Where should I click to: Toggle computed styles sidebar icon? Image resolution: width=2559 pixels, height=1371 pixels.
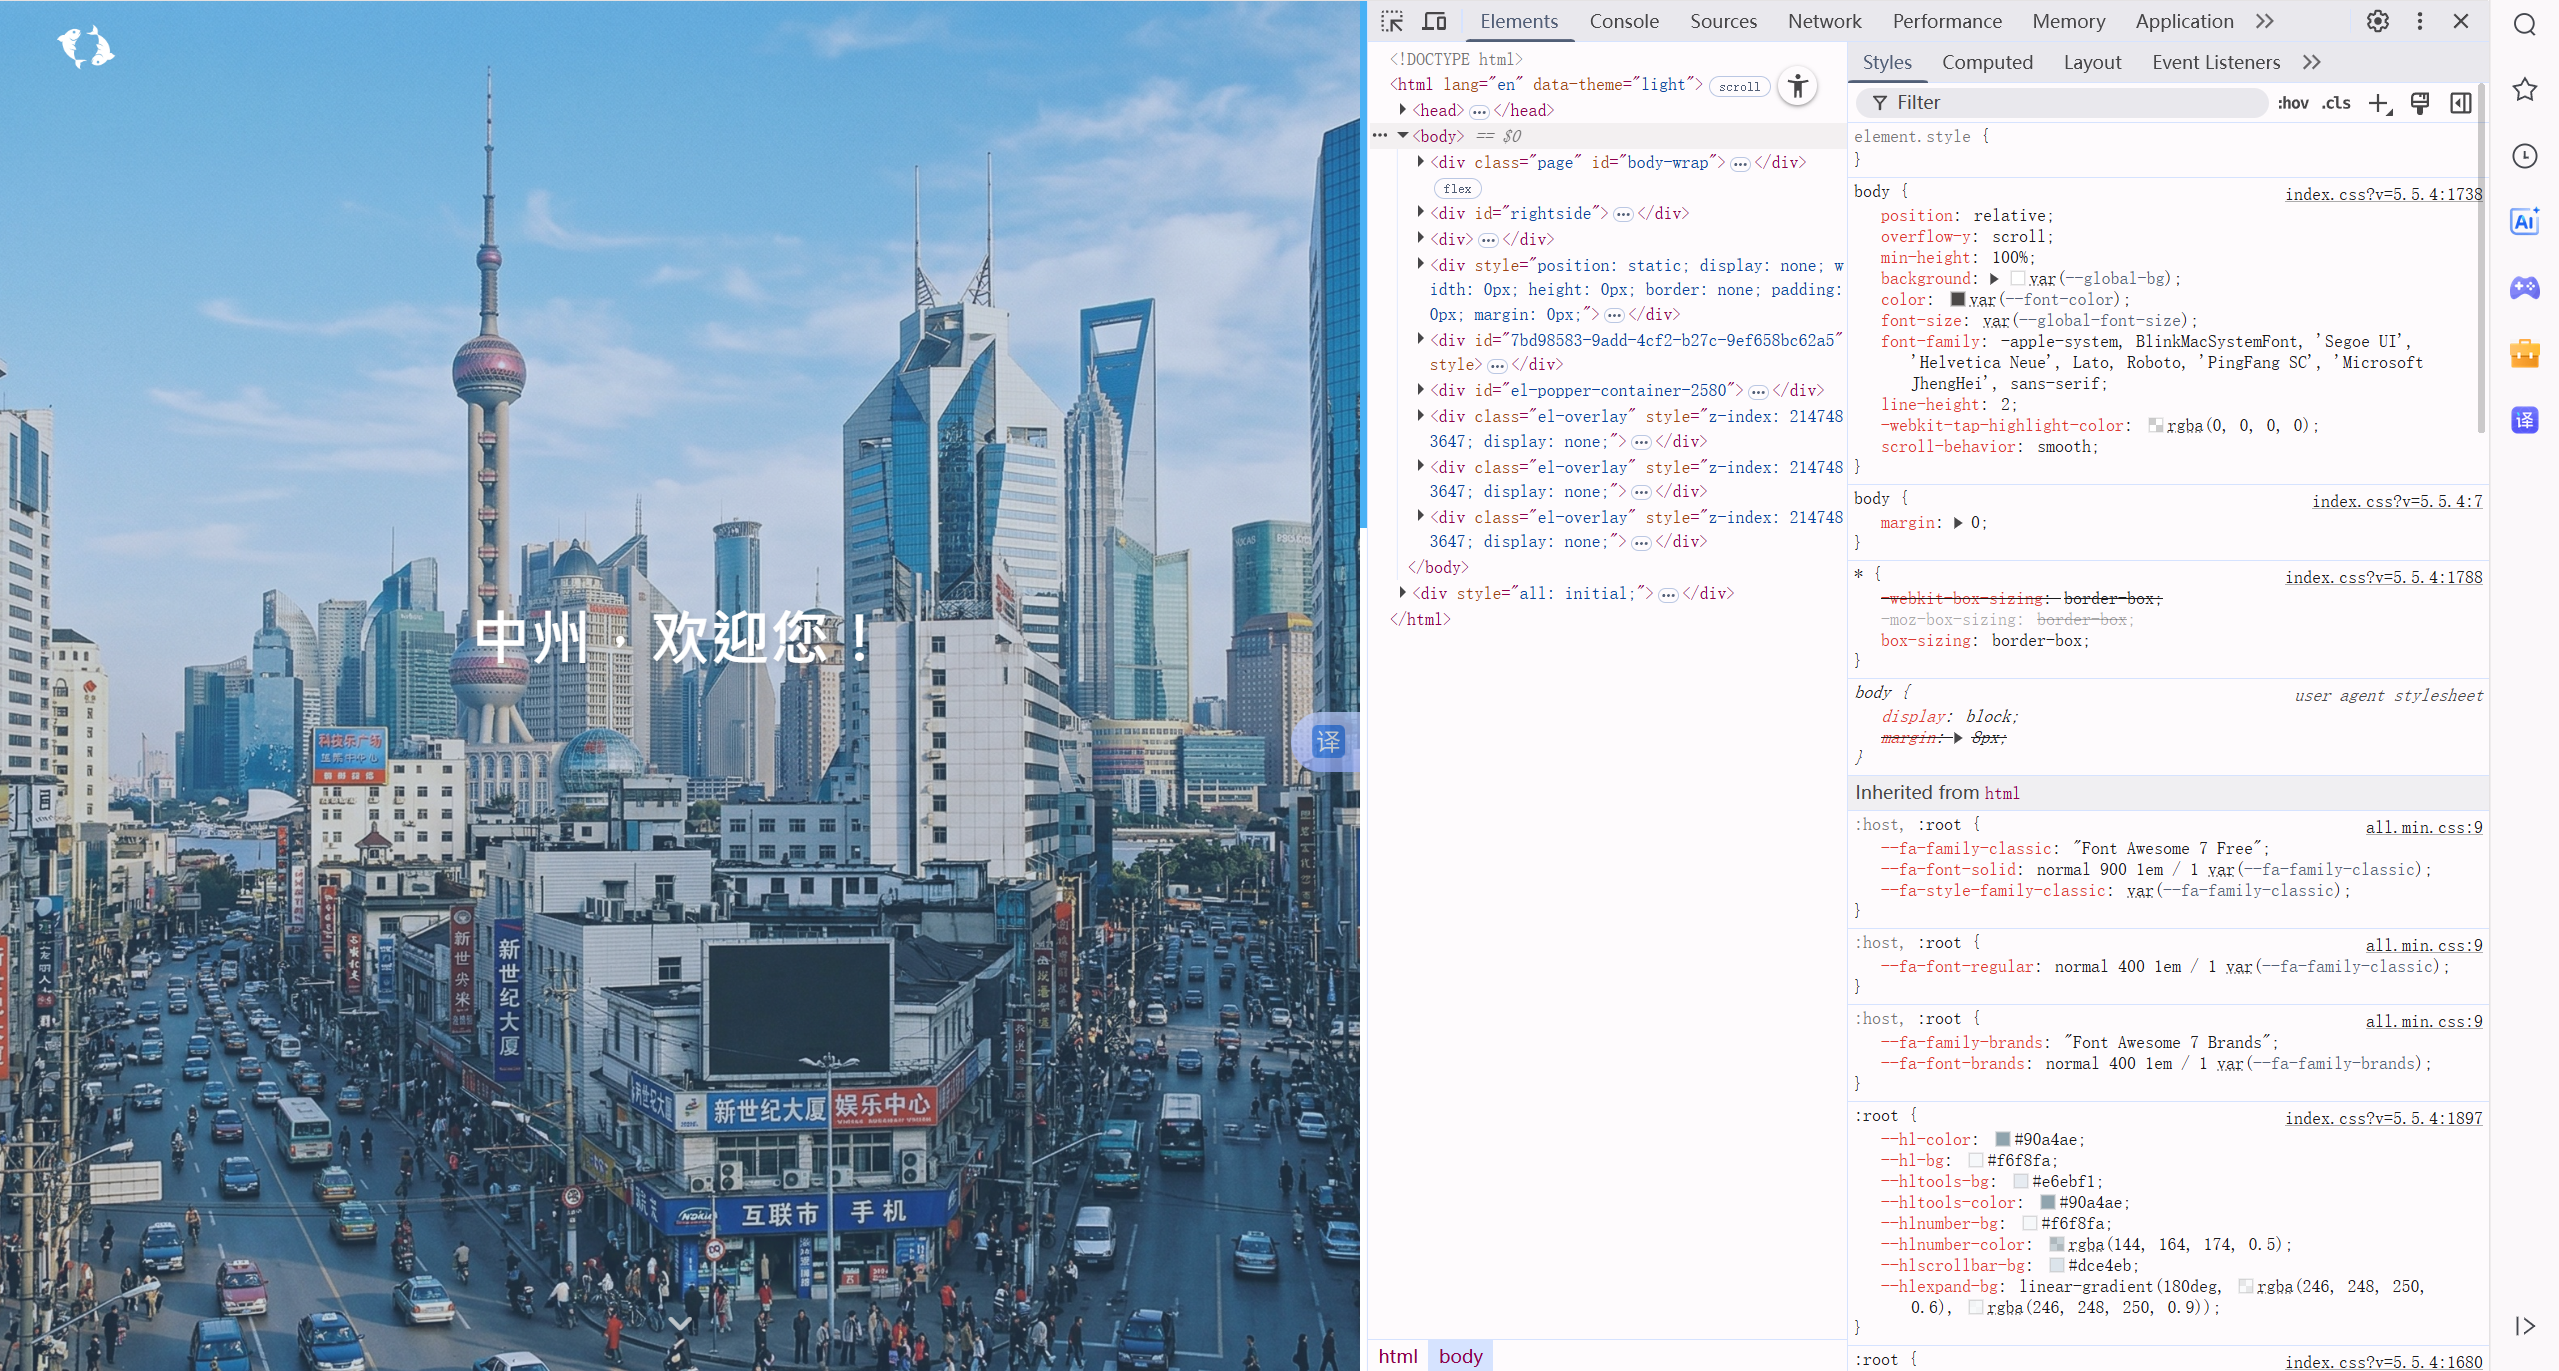coord(2460,103)
